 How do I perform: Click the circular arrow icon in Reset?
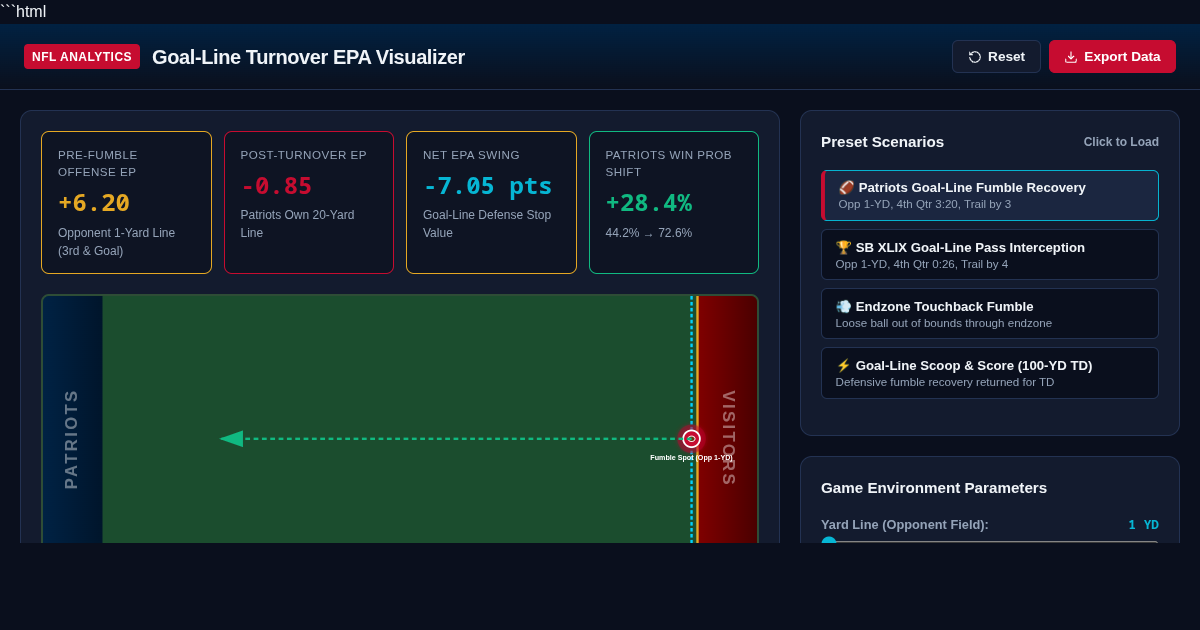[x=975, y=57]
